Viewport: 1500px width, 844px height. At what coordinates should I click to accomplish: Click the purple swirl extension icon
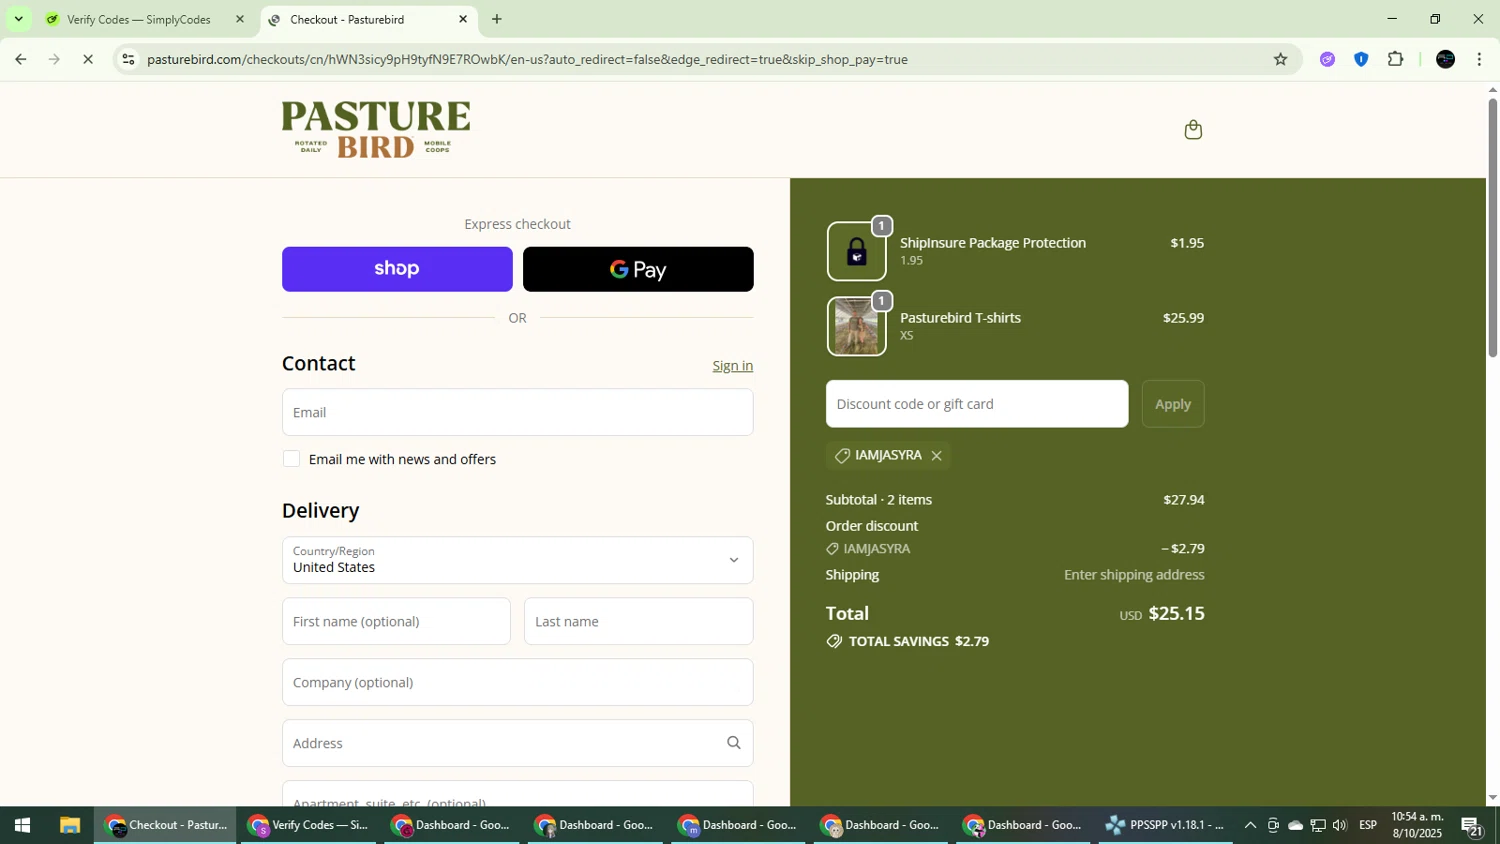[x=1327, y=59]
